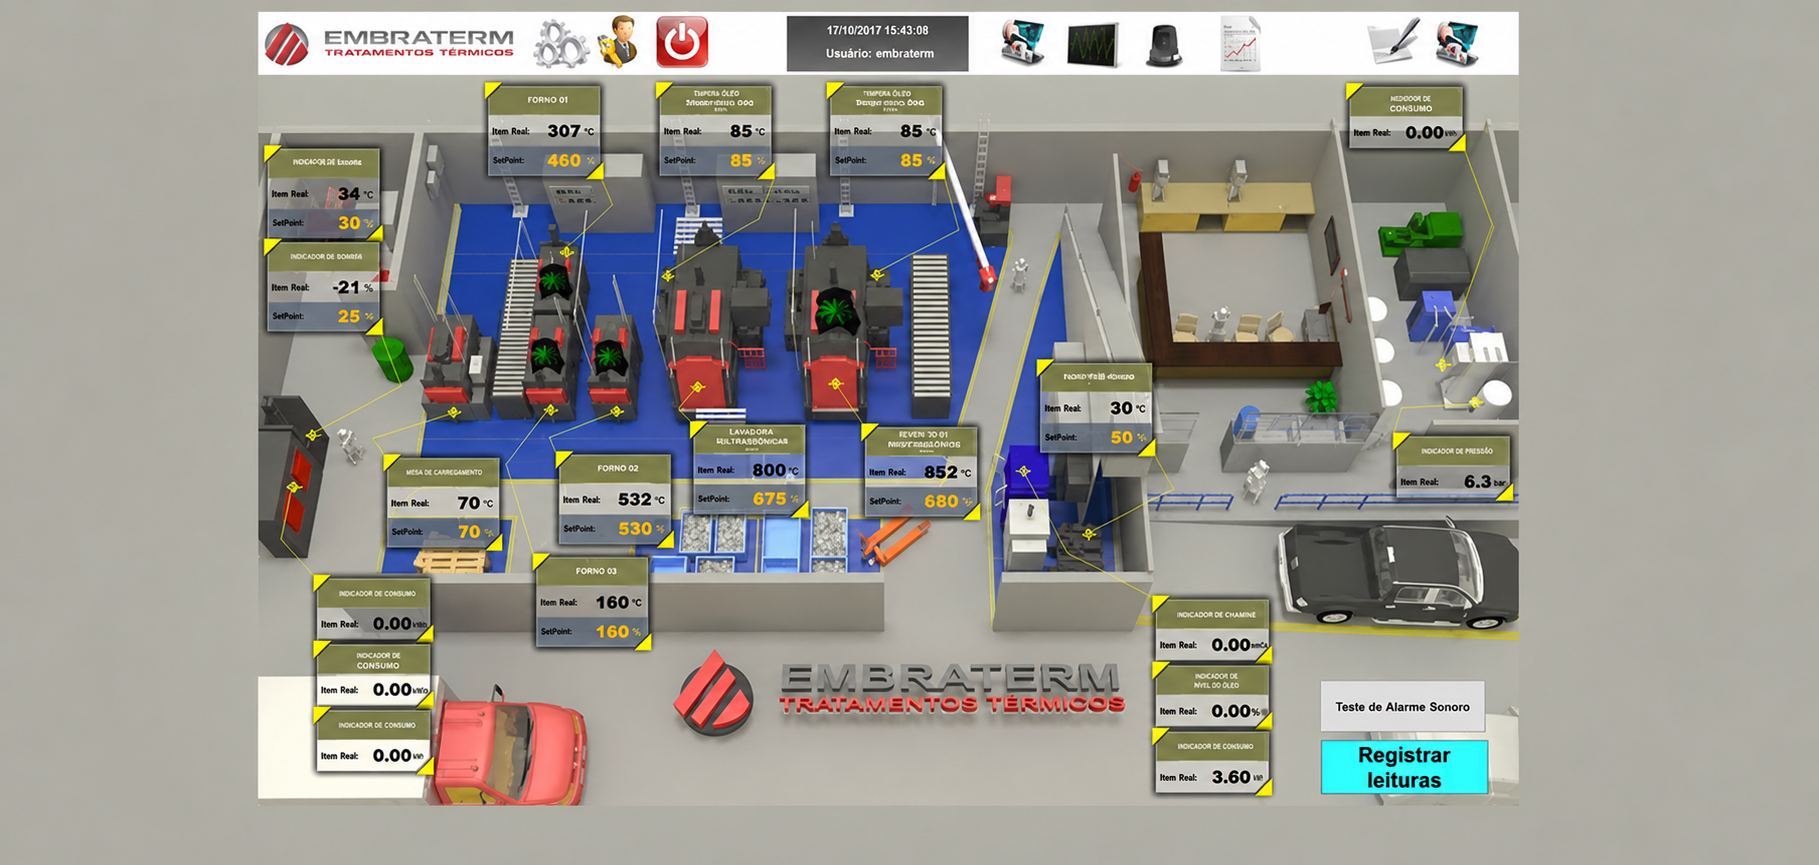This screenshot has width=1819, height=865.
Task: Select the Forno 03 SetPoint field
Action: [593, 632]
